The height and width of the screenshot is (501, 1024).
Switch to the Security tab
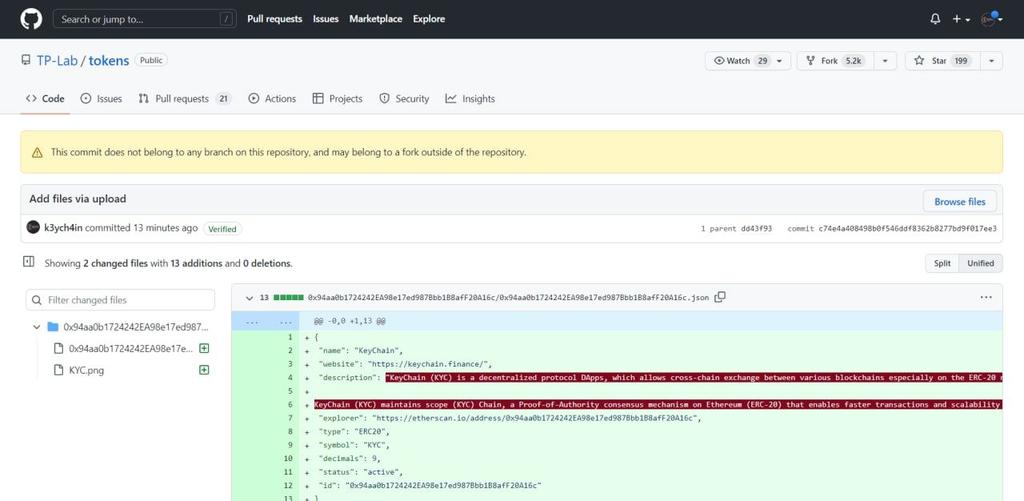tap(404, 99)
